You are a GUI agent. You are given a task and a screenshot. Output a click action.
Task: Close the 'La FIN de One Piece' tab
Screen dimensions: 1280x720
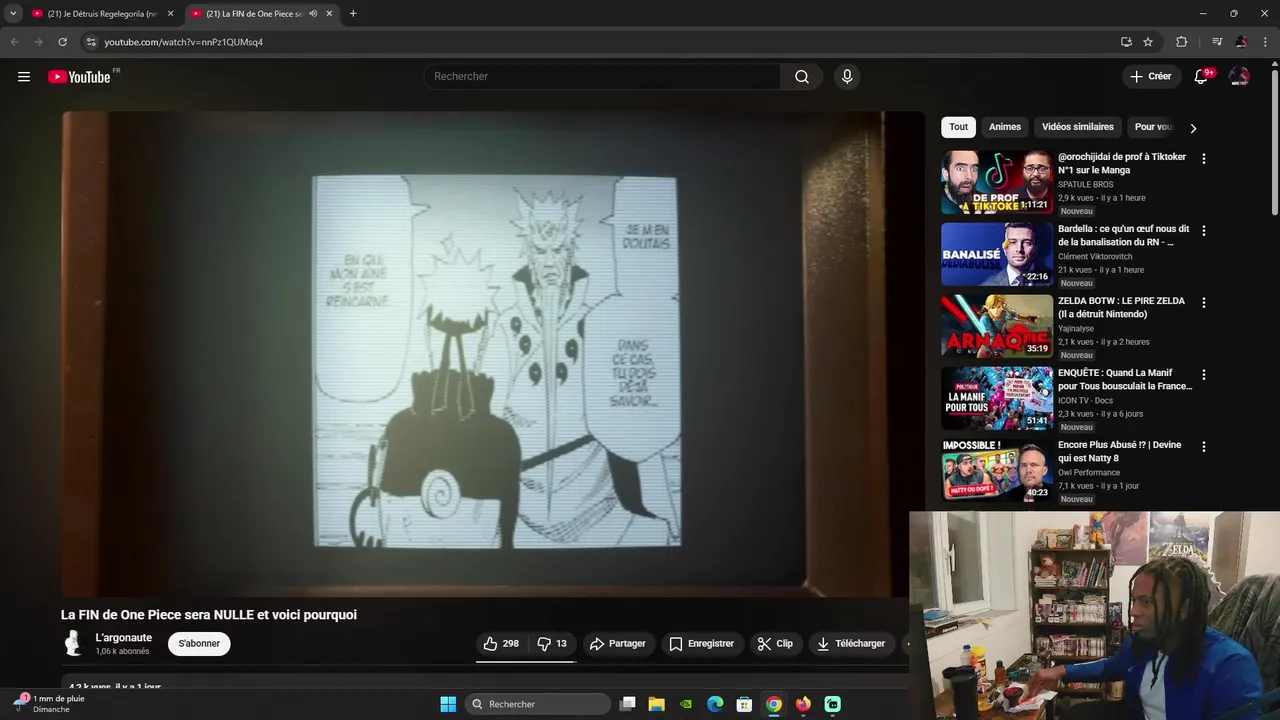tap(329, 14)
